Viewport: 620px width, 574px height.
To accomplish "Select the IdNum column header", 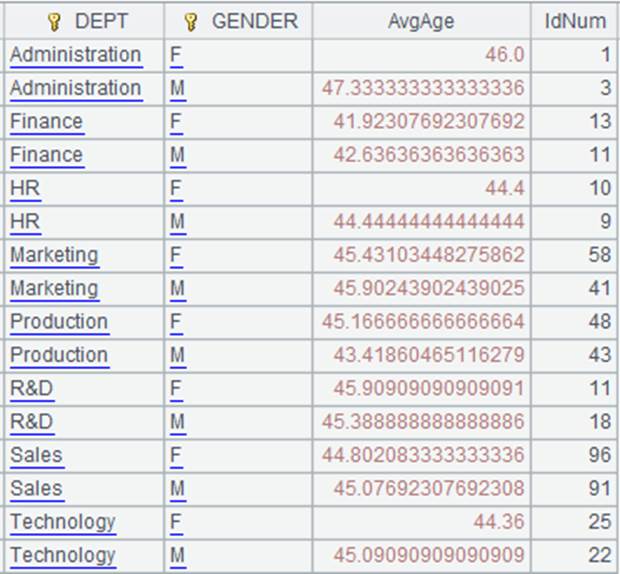I will pos(575,21).
